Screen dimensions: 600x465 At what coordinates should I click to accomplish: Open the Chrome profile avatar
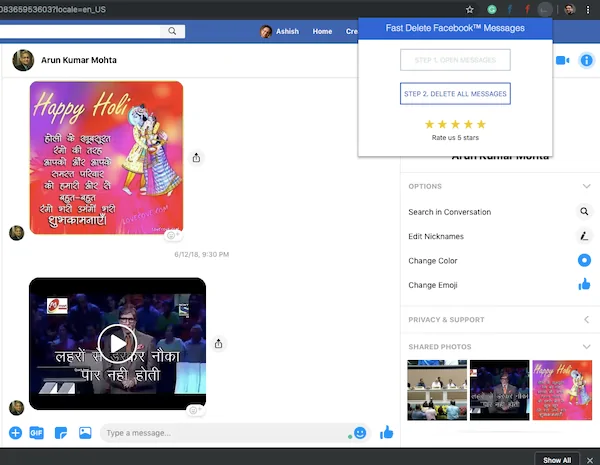point(570,10)
